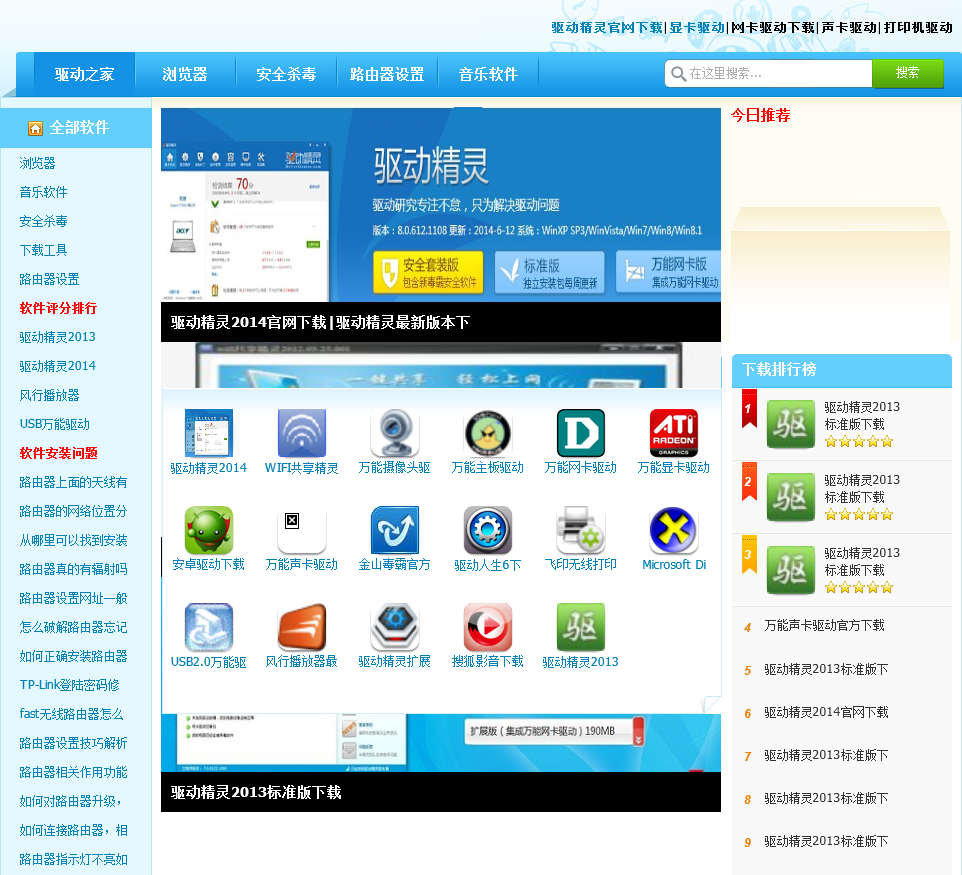Open the 驱动精灵2013 green icon in grid

point(580,626)
